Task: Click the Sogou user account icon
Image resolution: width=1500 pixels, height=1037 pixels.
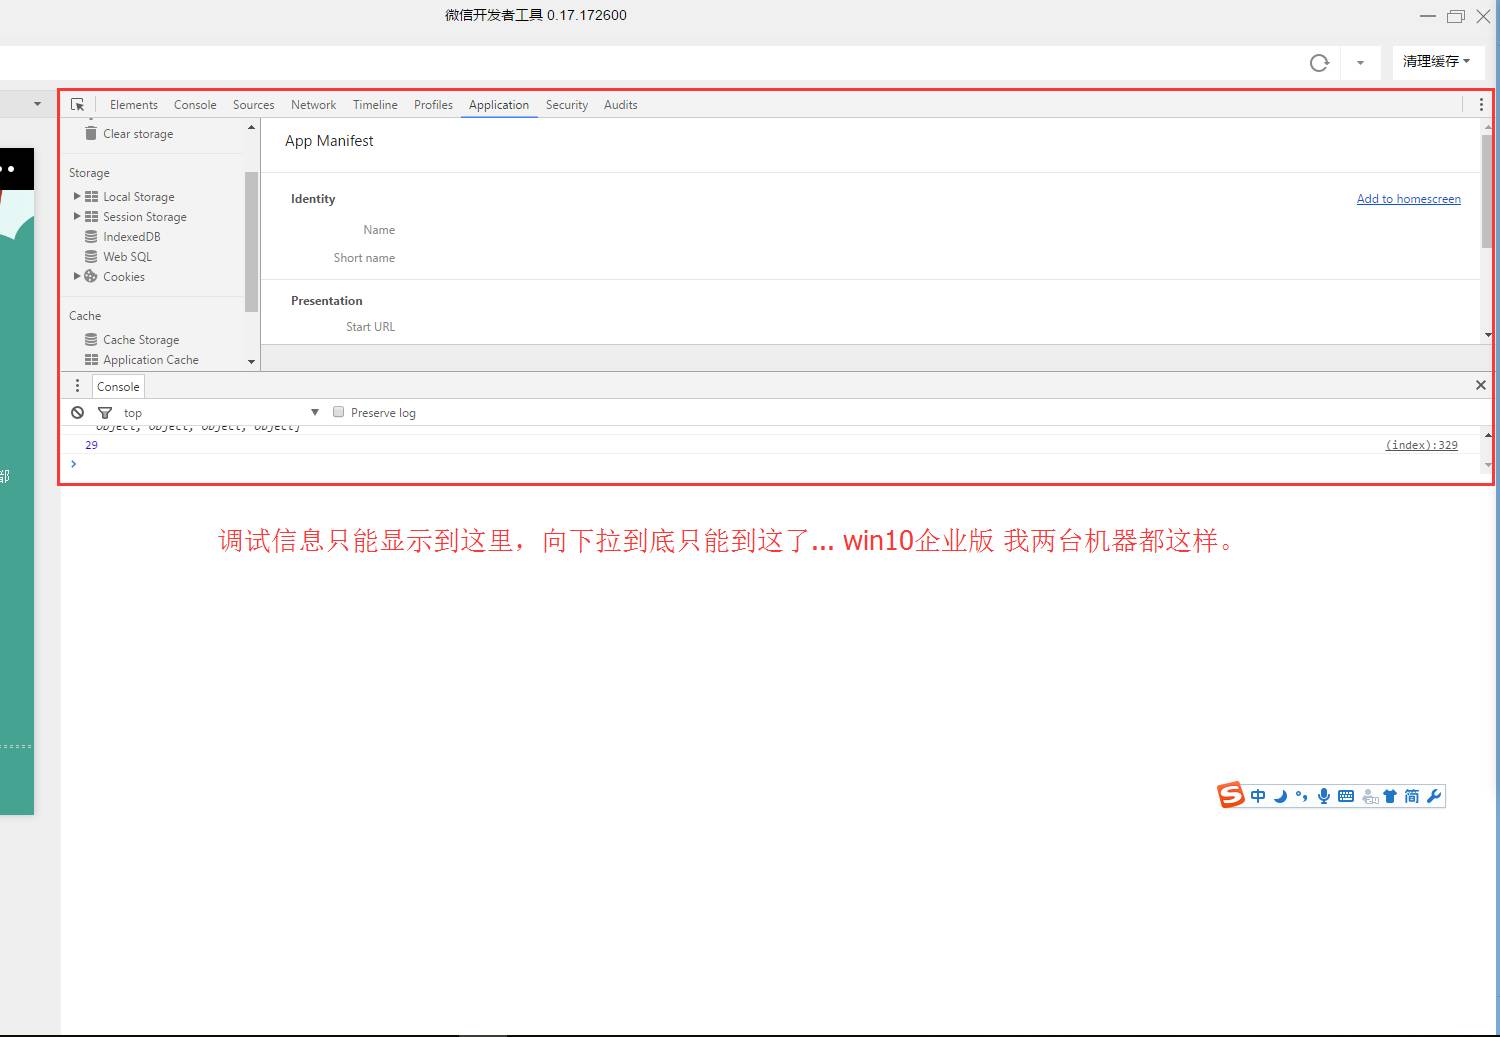Action: (1370, 797)
